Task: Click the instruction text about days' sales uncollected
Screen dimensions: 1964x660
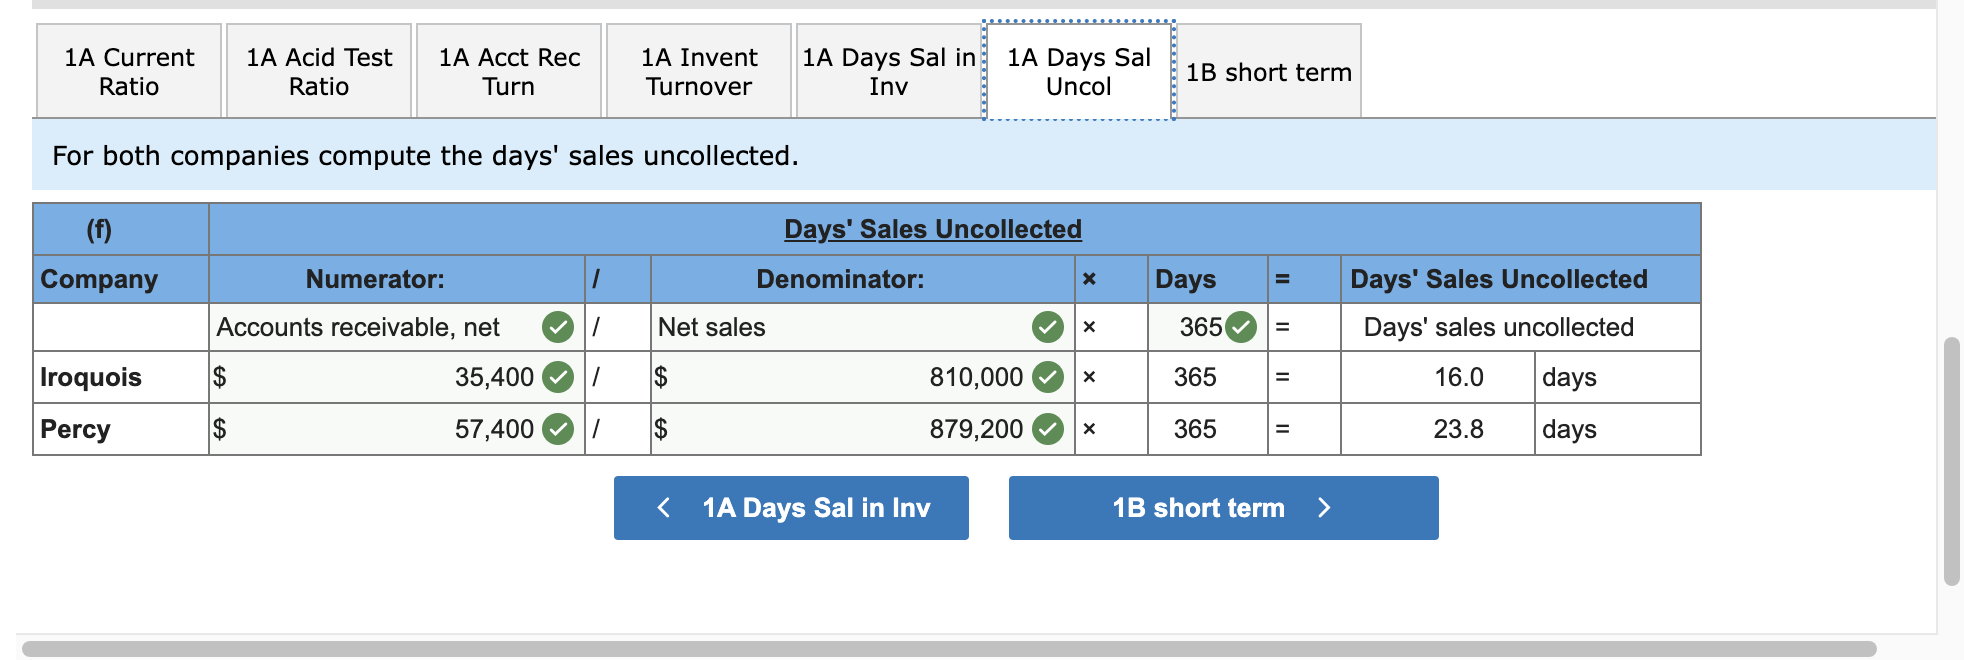Action: pos(425,156)
